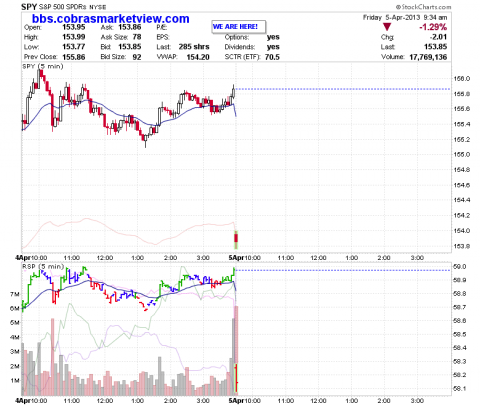Click the Low value 153.77
Viewport: 480px width, 406px height.
tap(73, 47)
